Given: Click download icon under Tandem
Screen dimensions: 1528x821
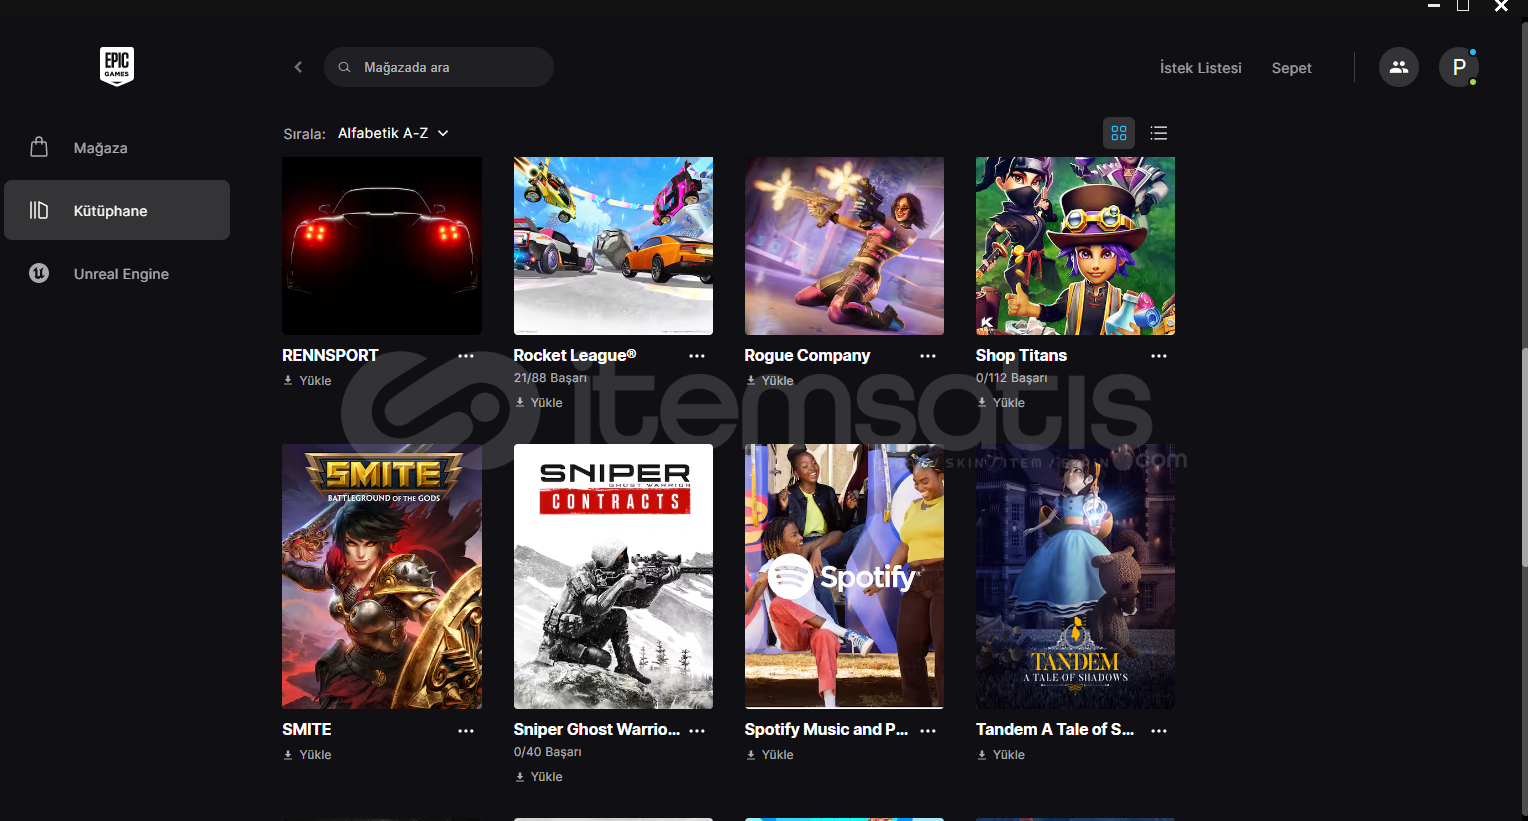Looking at the screenshot, I should [x=982, y=755].
